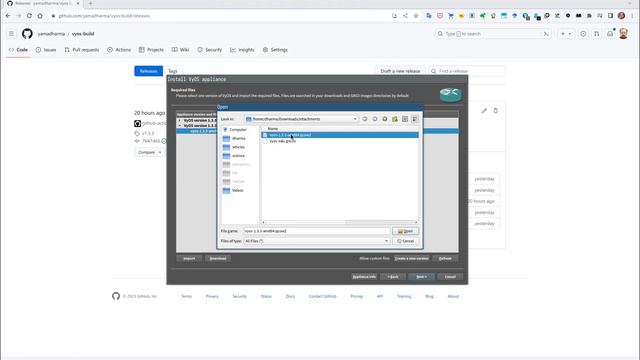
Task: Click the File name input field
Action: tap(316, 231)
